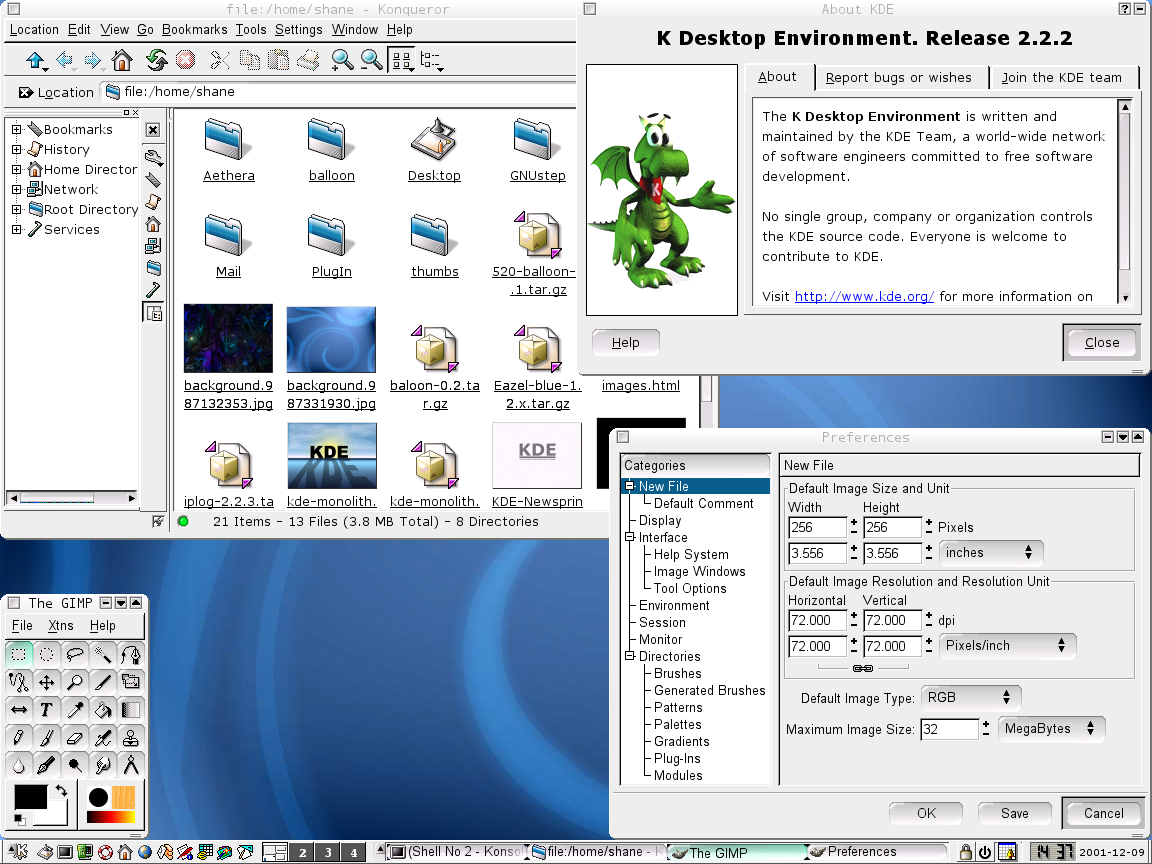Click the Close button in About KDE
Image resolution: width=1152 pixels, height=864 pixels.
[x=1102, y=342]
